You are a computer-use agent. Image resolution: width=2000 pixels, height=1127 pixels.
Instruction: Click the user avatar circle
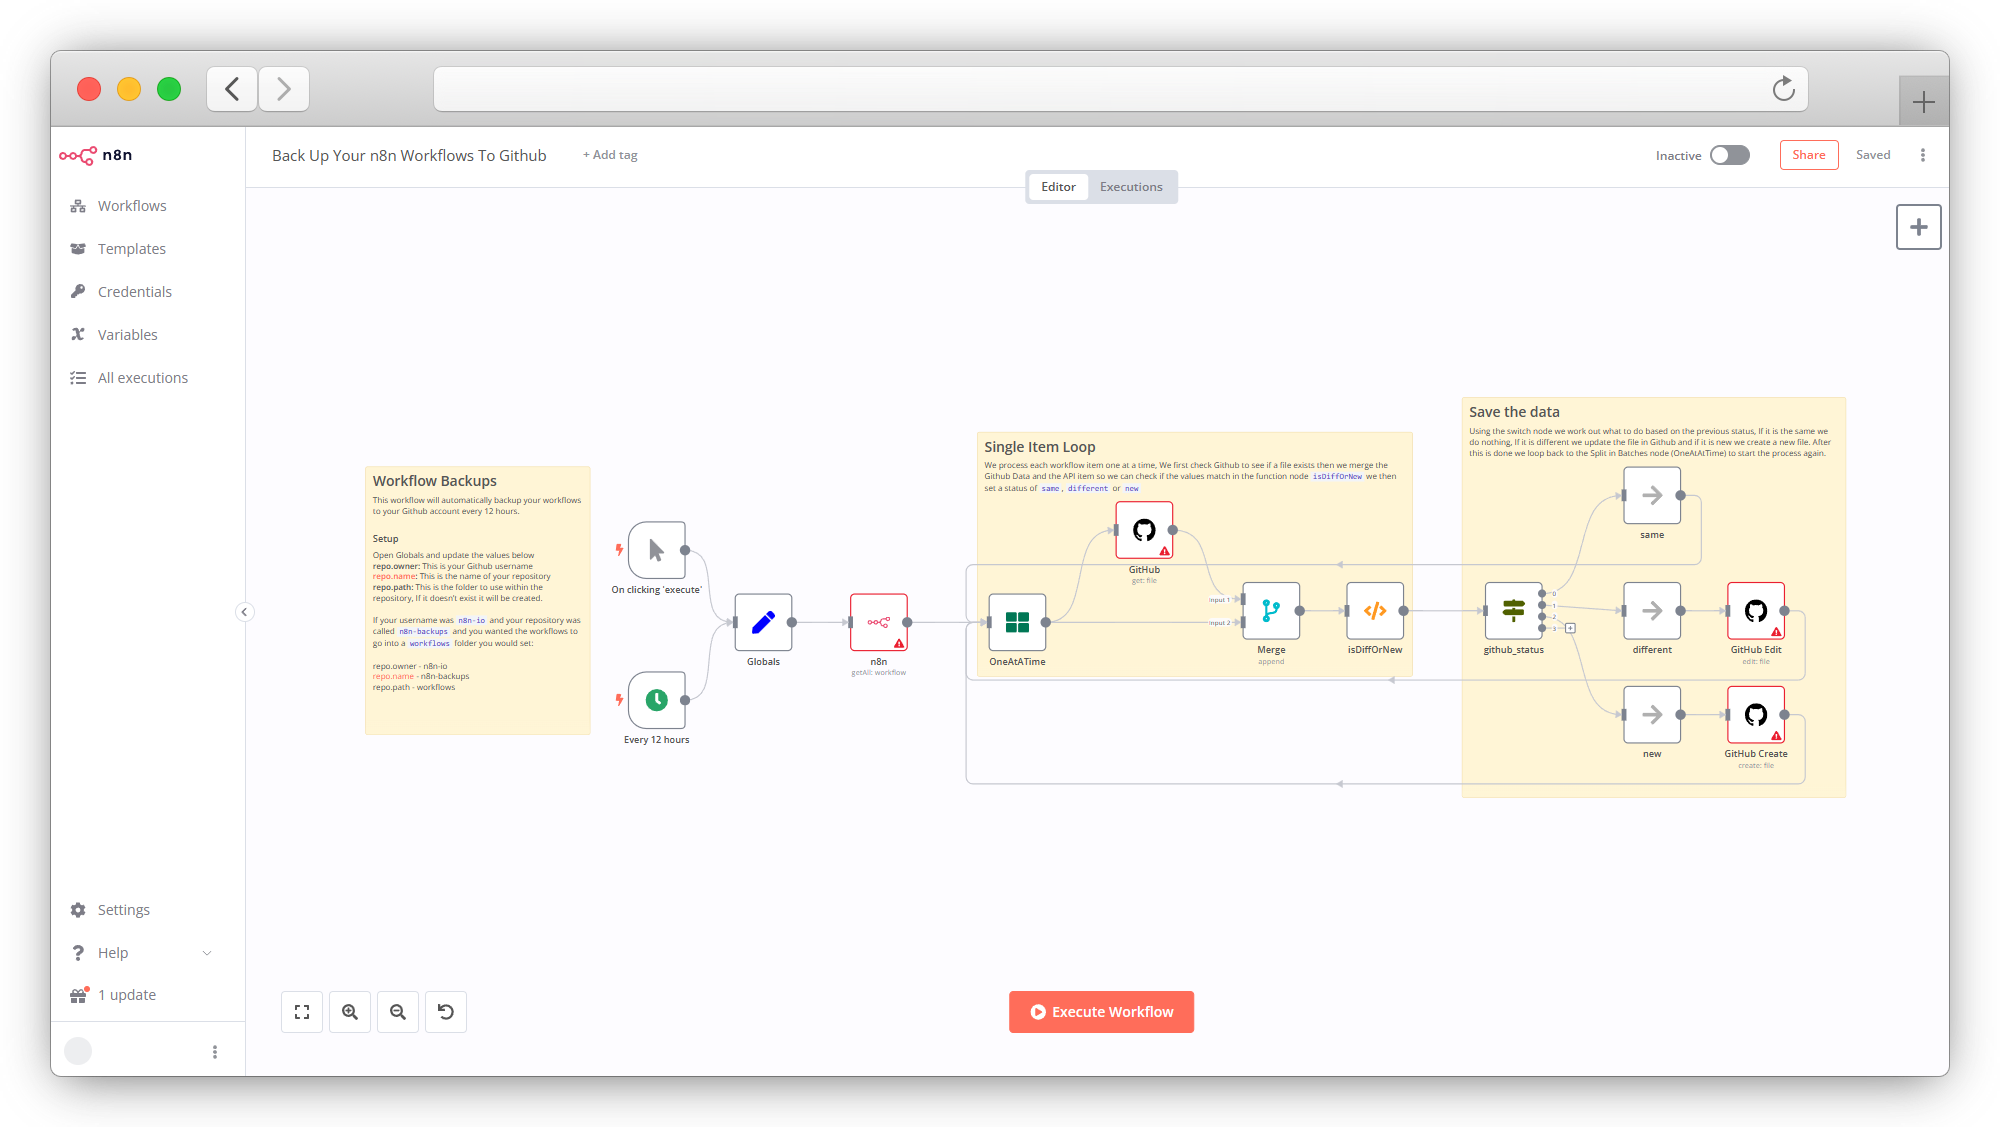point(78,1051)
